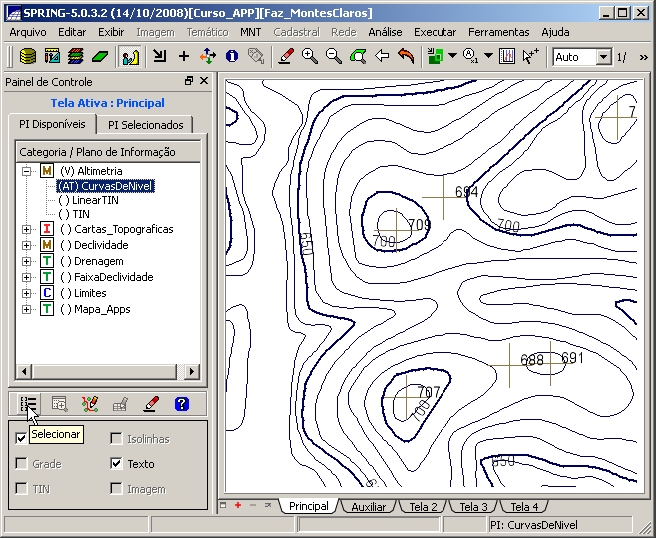
Task: Open the vector edit tool with pencil
Action: pyautogui.click(x=286, y=57)
